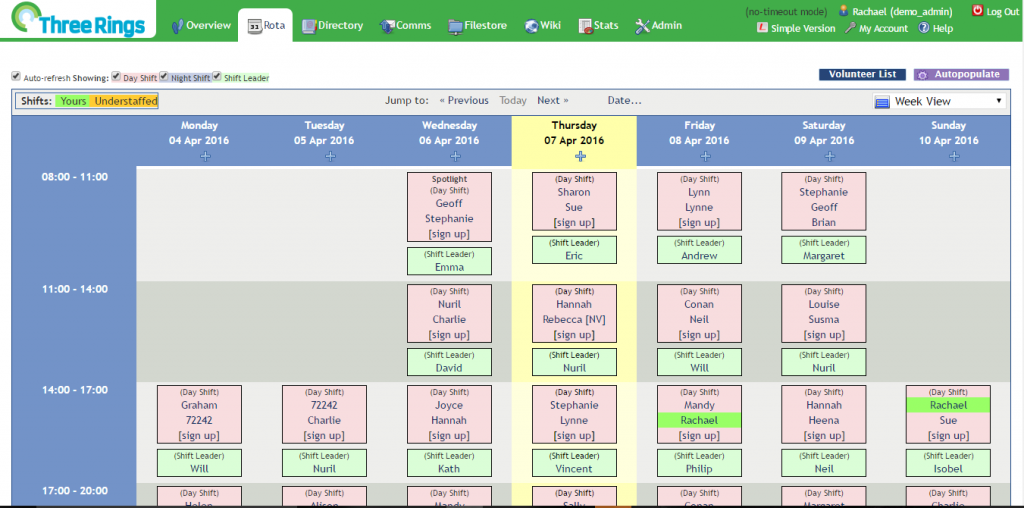Click the My Account key icon
The width and height of the screenshot is (1024, 508).
(x=850, y=28)
